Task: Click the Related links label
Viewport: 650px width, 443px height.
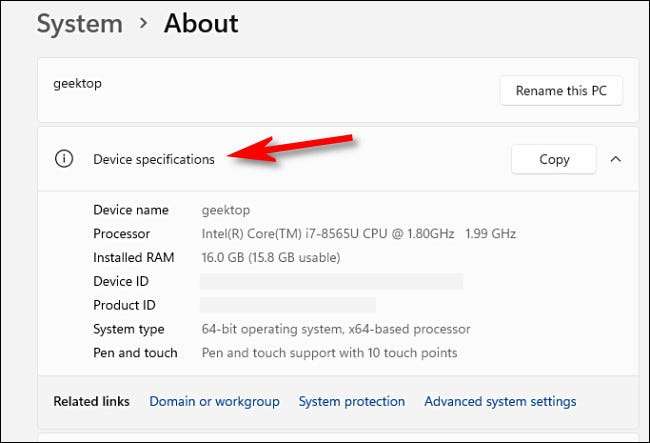Action: click(x=91, y=401)
